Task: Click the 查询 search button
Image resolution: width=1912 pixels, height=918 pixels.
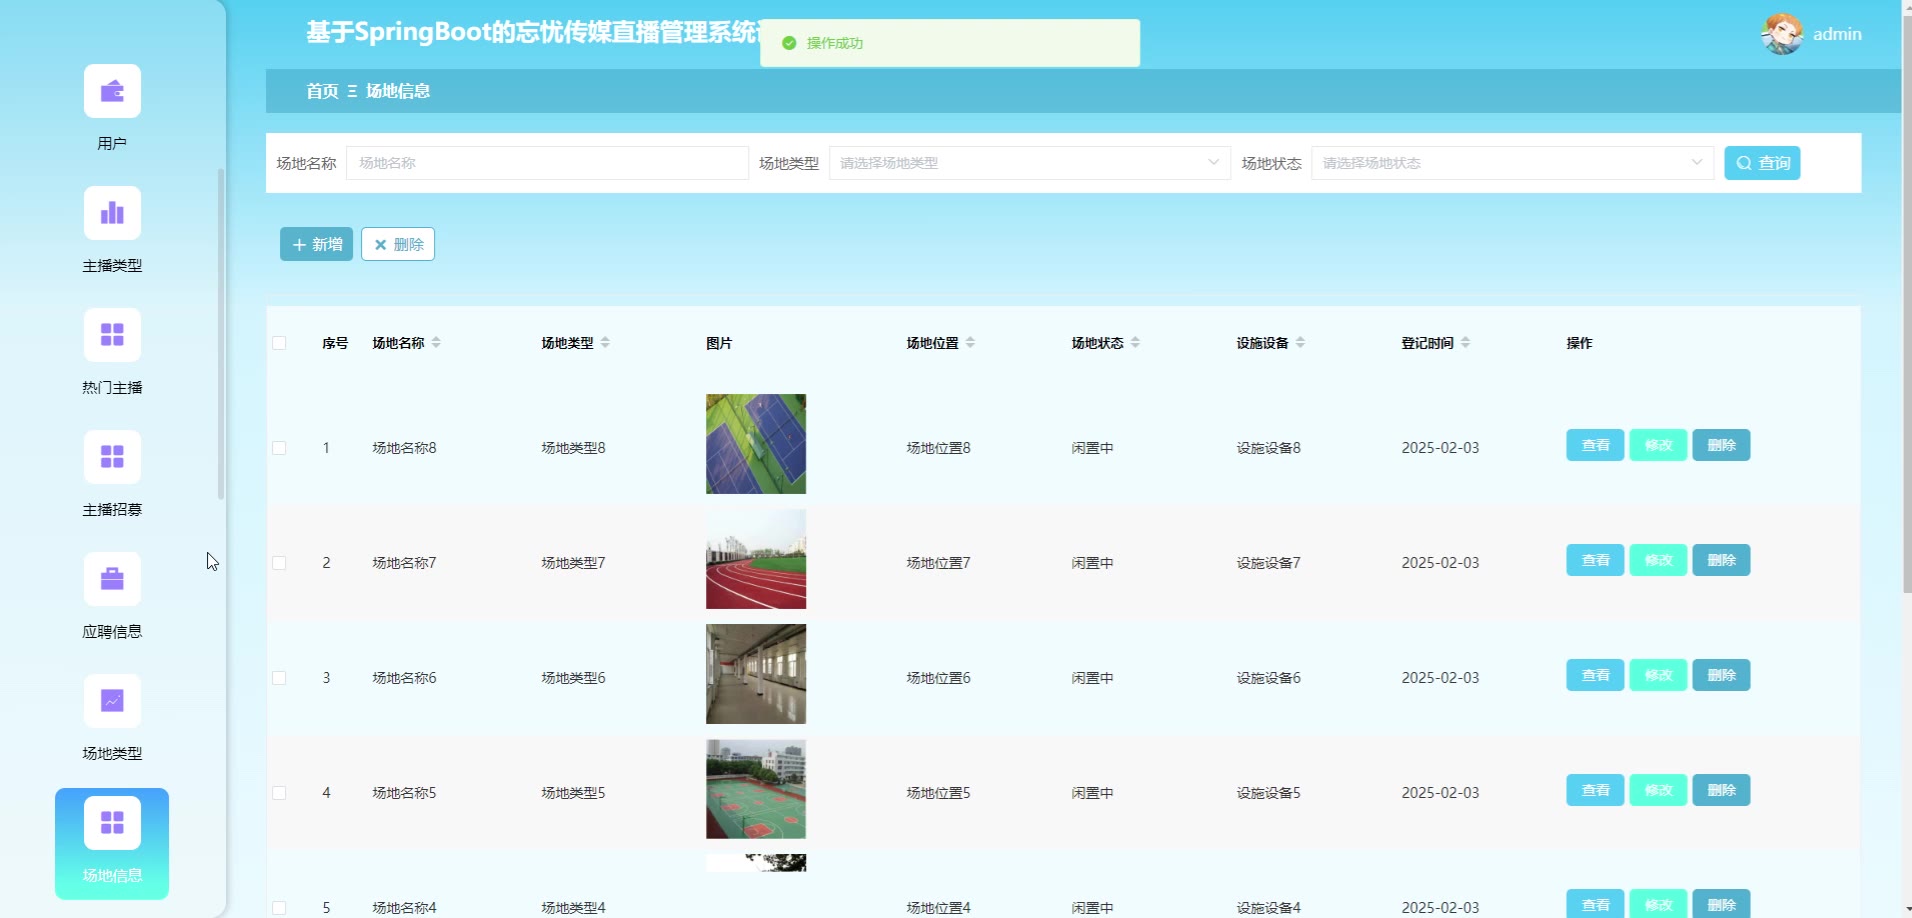Action: 1761,163
